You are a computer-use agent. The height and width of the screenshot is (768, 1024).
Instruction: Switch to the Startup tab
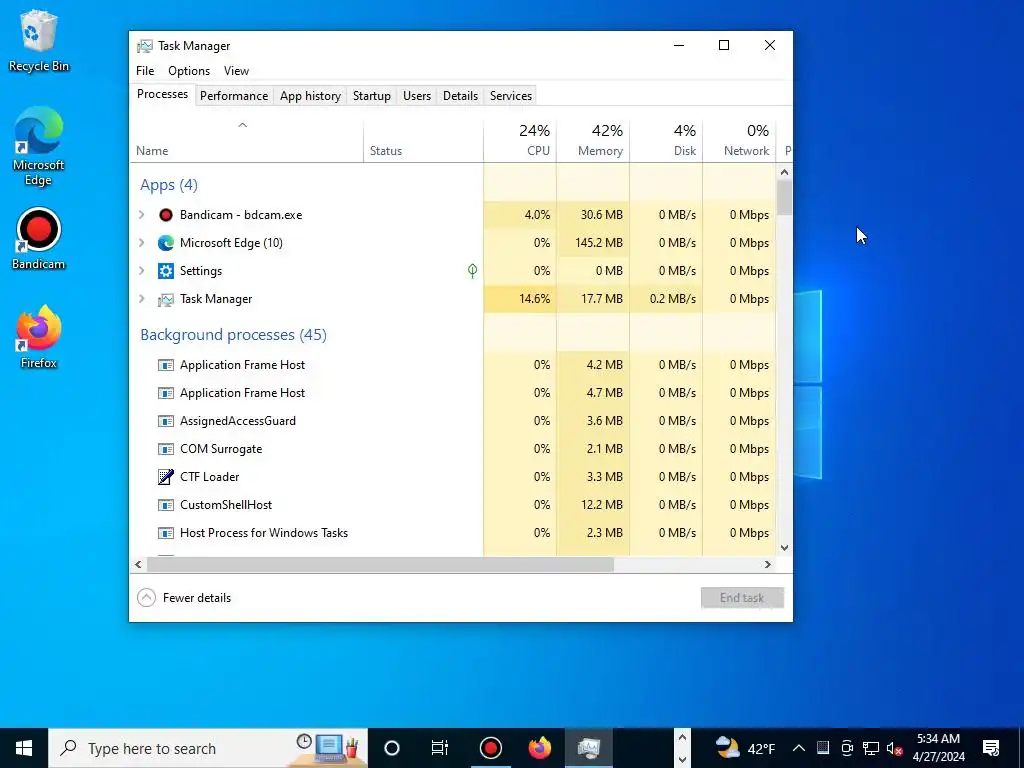(x=372, y=96)
